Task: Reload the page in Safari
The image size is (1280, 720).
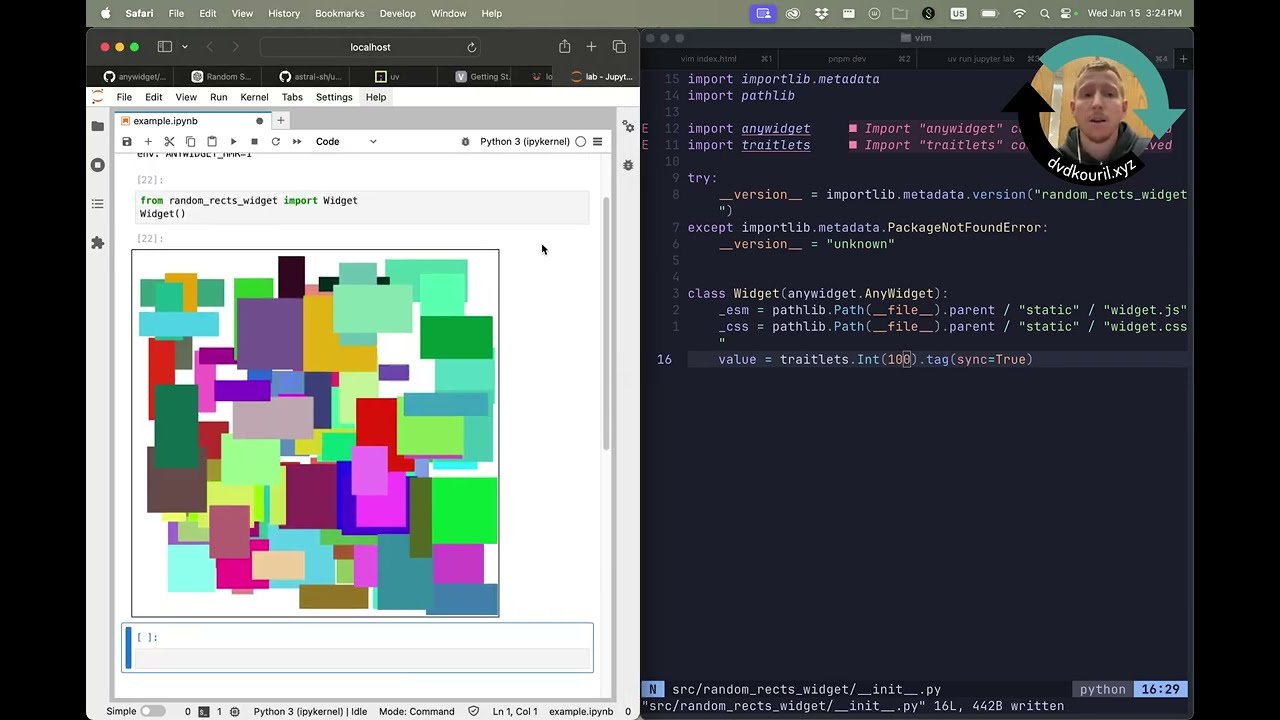Action: [471, 47]
